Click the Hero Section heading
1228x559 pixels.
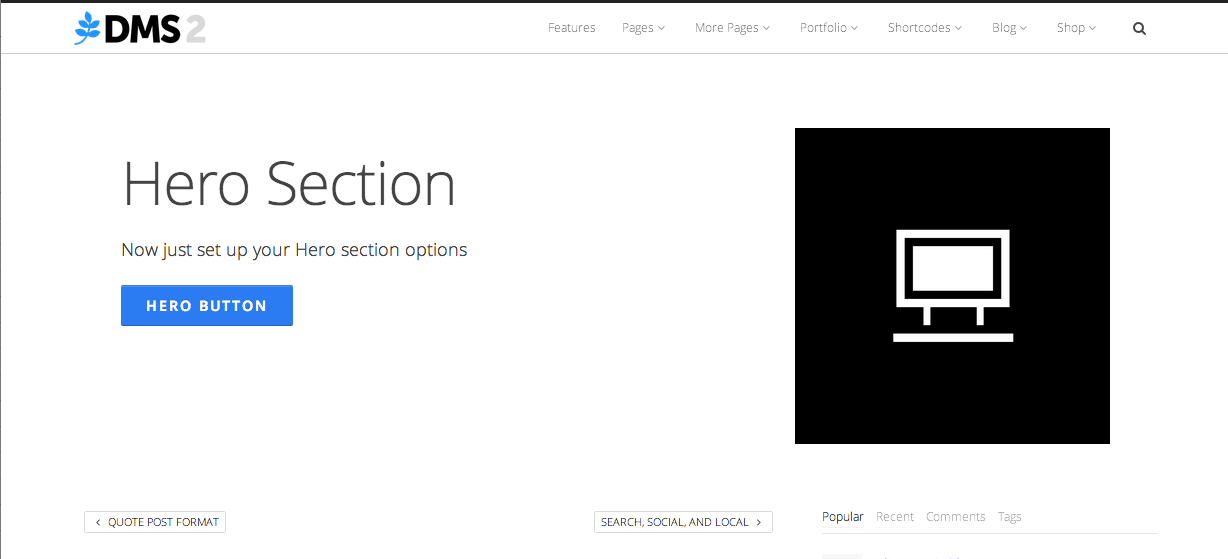(289, 185)
